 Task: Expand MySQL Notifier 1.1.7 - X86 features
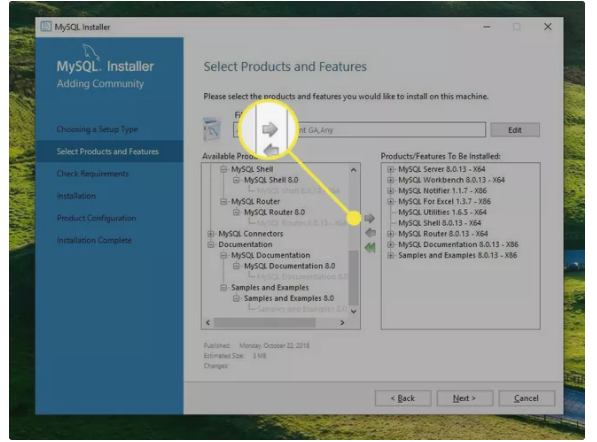coord(390,191)
